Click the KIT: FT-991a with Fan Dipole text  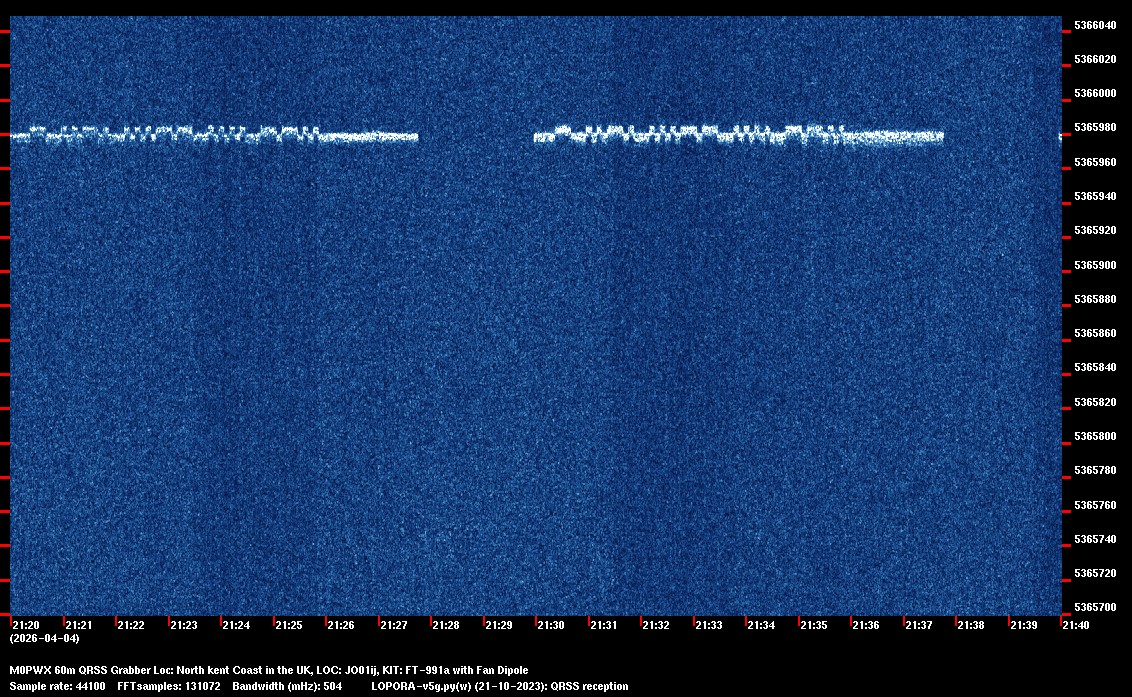coord(456,670)
